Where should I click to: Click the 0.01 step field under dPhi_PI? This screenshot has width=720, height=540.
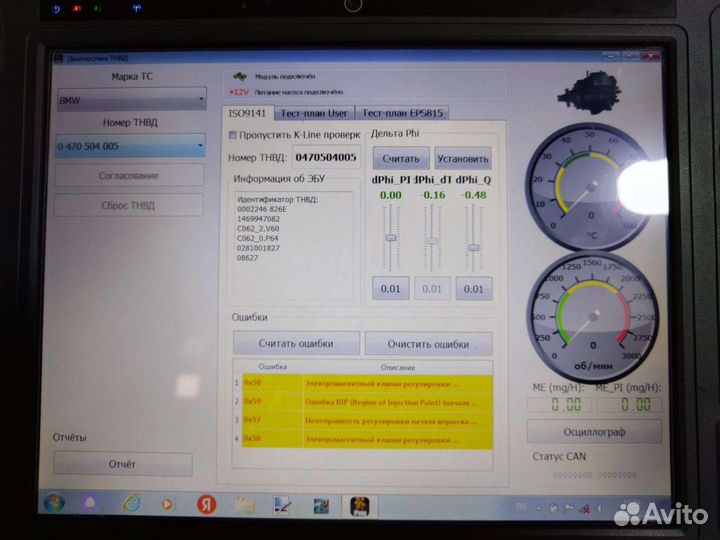[390, 289]
